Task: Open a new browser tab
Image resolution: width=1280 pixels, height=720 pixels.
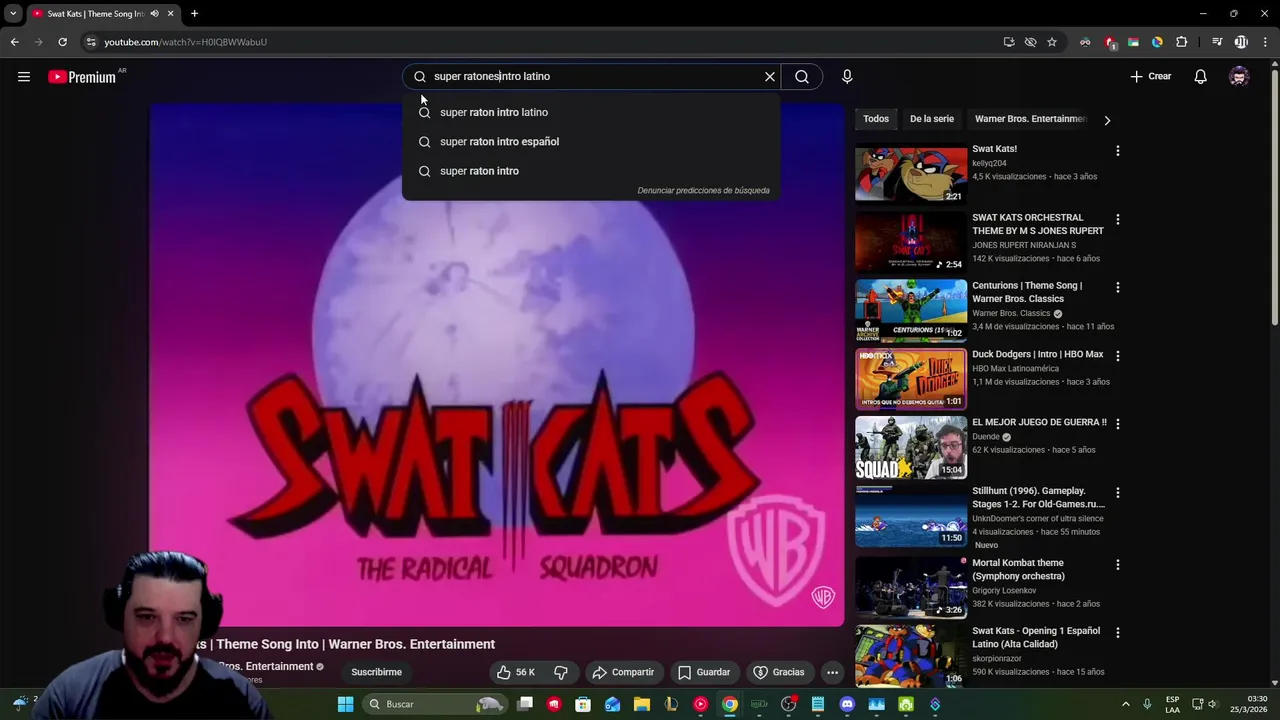Action: [x=194, y=14]
